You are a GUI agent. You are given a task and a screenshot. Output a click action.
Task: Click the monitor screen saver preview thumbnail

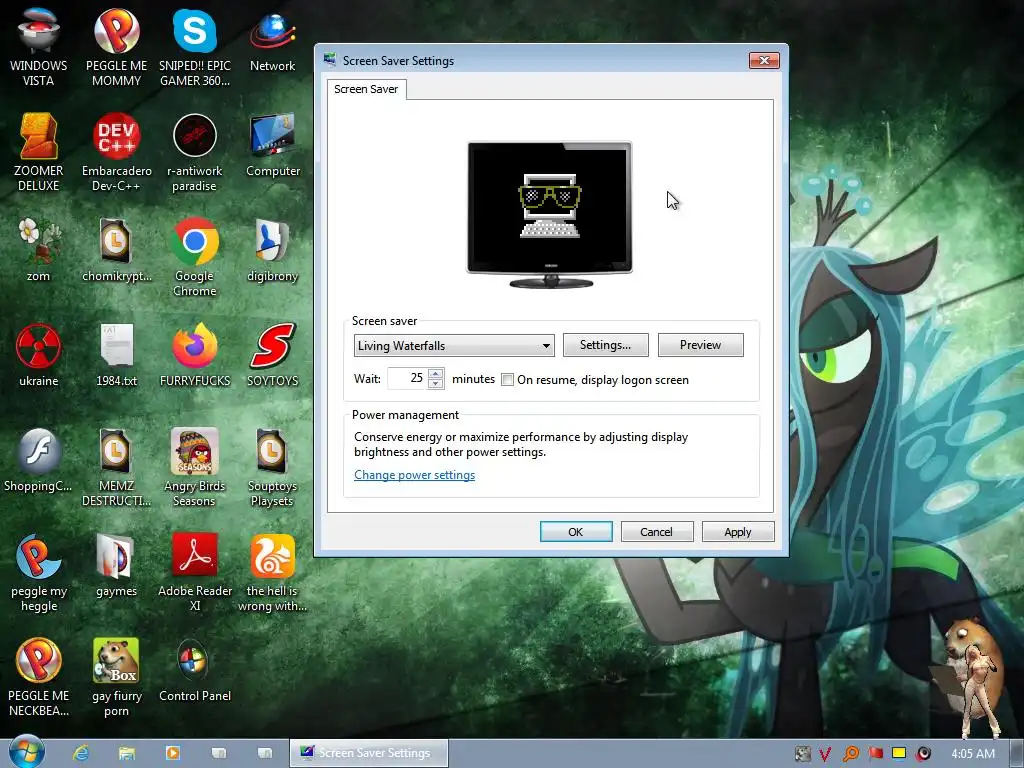[x=550, y=214]
